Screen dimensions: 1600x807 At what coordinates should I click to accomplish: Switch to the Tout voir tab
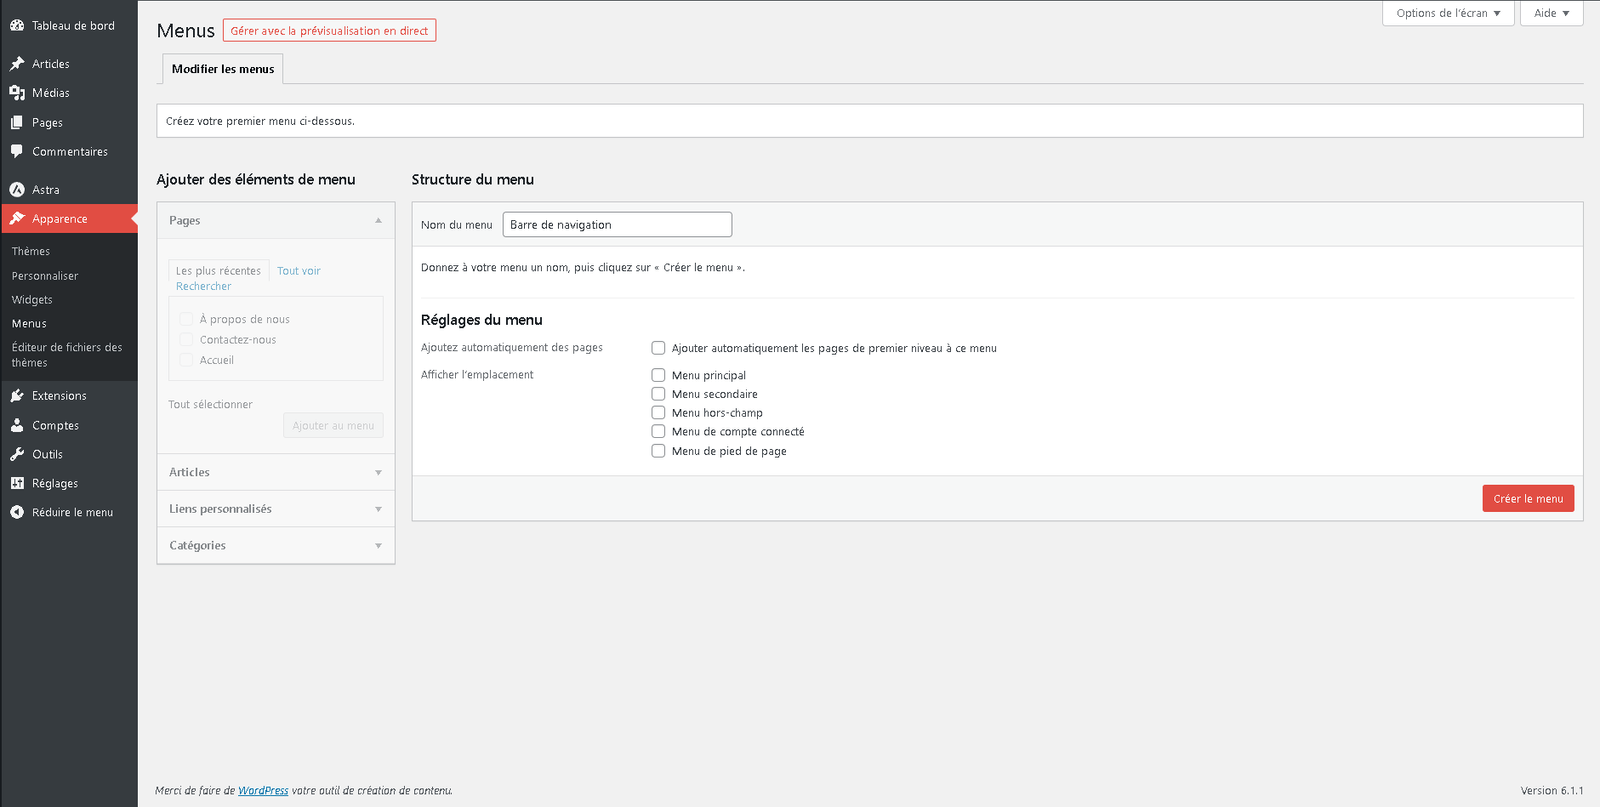click(299, 271)
